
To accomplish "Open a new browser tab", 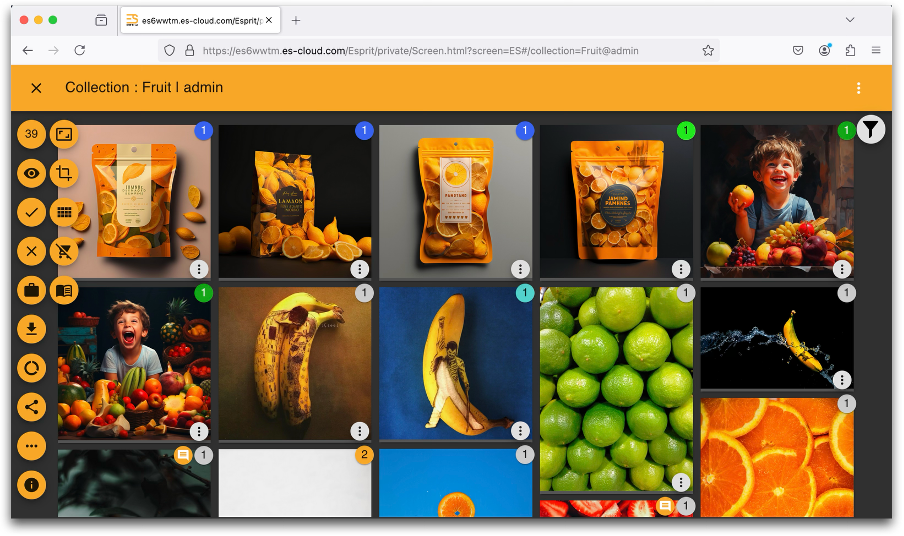I will [296, 20].
